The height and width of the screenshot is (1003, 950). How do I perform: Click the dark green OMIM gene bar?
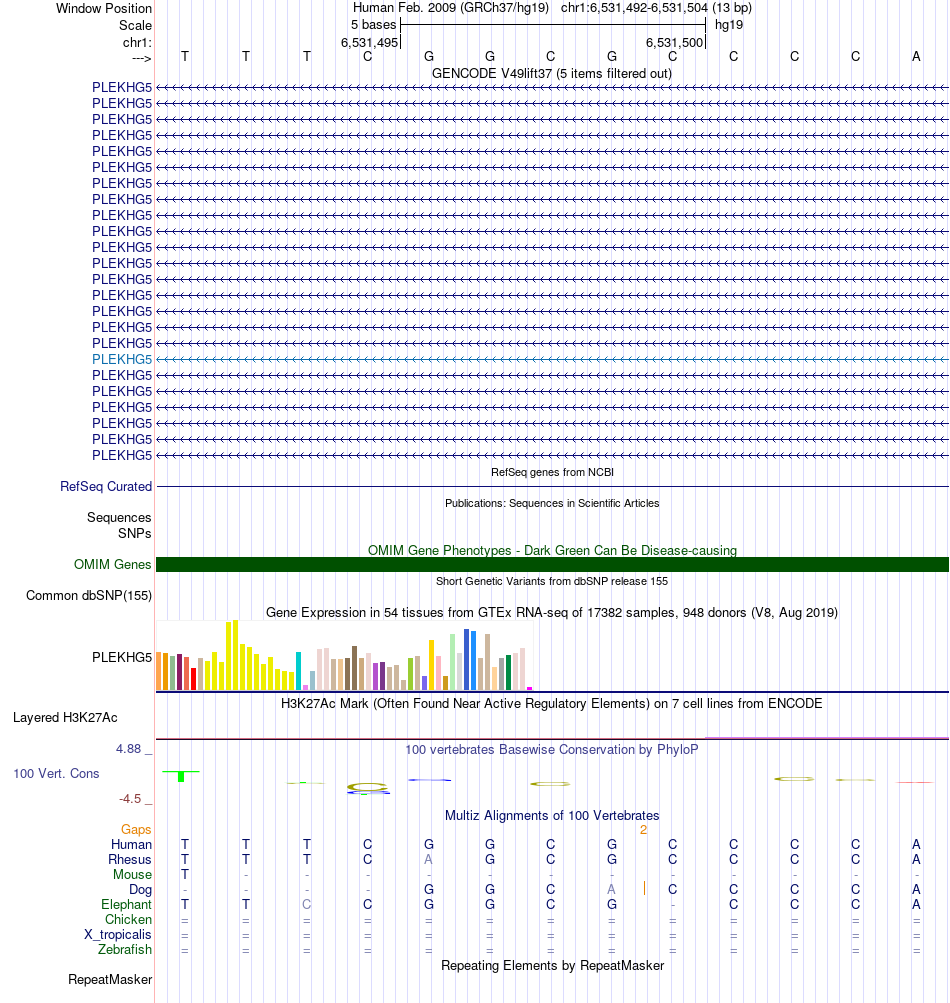click(552, 564)
